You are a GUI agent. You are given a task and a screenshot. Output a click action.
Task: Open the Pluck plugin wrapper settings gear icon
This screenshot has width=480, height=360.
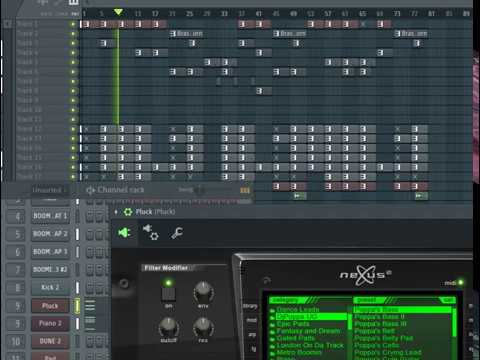[151, 232]
